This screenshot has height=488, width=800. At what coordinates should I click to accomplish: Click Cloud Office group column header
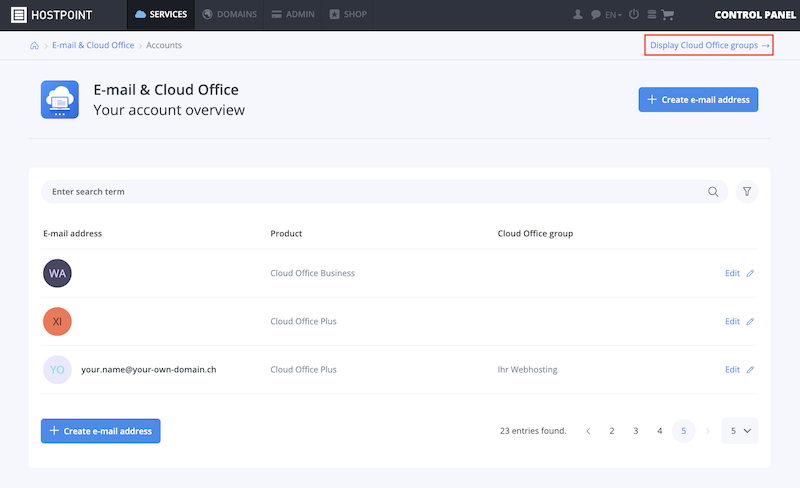[x=535, y=233]
